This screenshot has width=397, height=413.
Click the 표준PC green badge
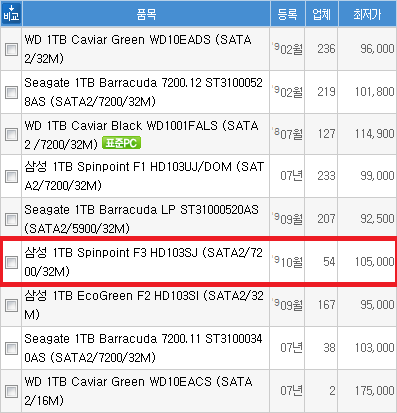pos(121,143)
